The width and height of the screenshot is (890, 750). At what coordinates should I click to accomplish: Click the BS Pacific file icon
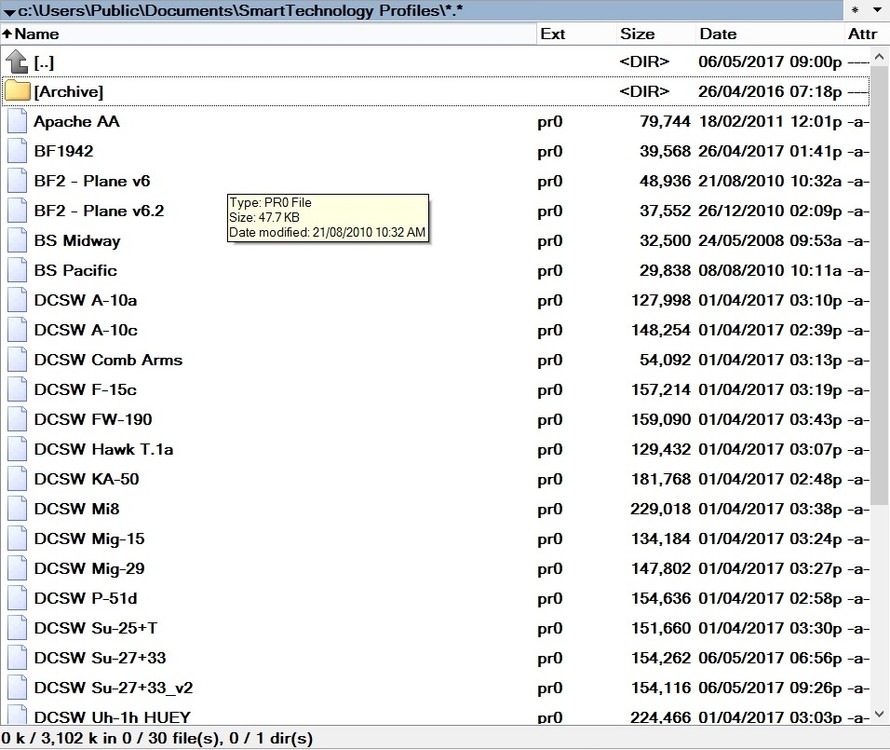tap(17, 270)
